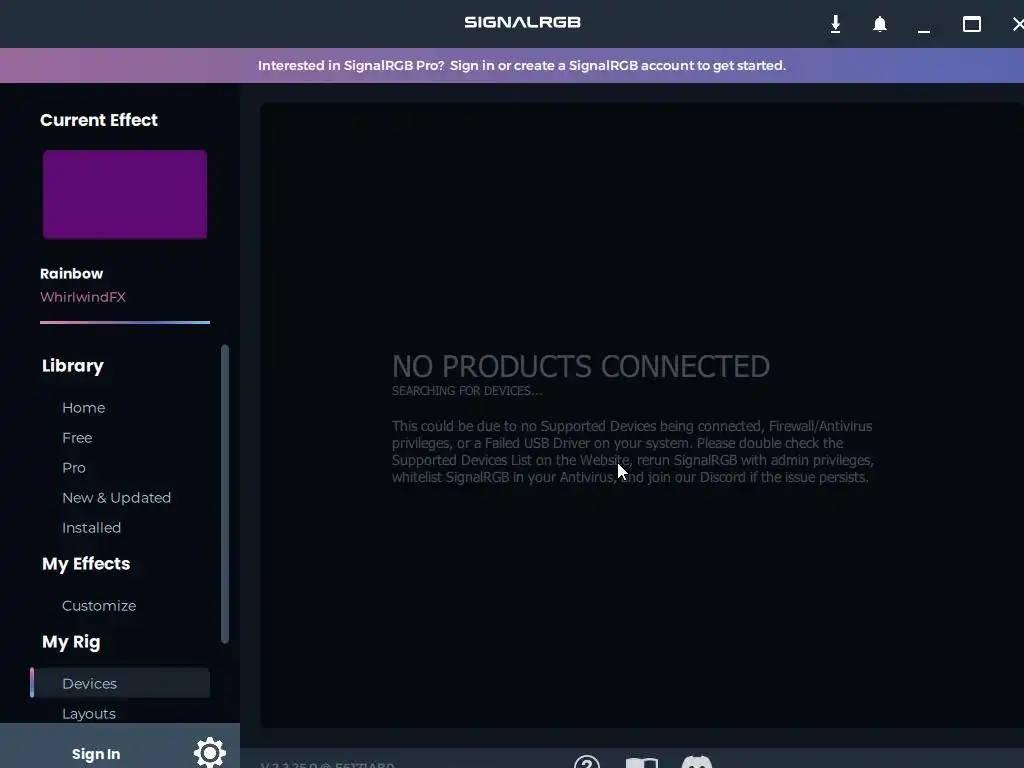The height and width of the screenshot is (768, 1024).
Task: Open the WhirlwindFX author link
Action: (83, 297)
